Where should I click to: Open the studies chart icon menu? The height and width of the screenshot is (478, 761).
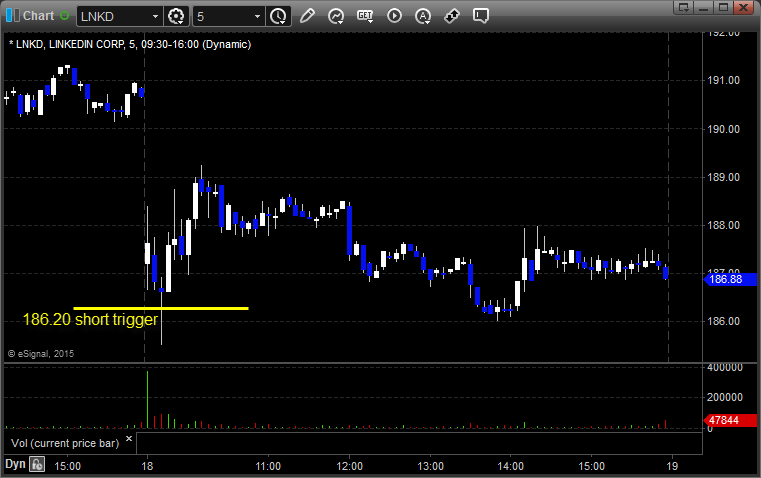coord(336,16)
